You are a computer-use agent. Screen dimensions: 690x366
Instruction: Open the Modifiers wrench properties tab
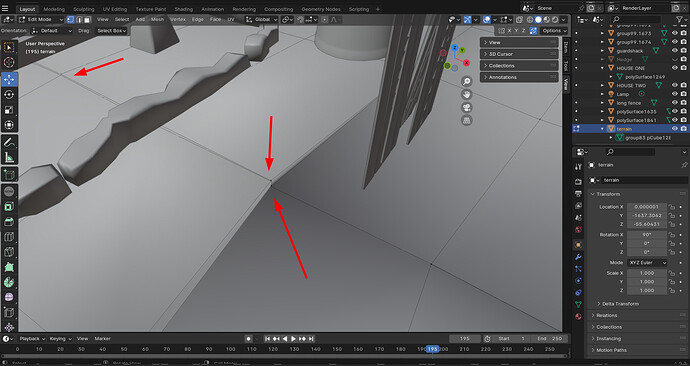pyautogui.click(x=578, y=257)
